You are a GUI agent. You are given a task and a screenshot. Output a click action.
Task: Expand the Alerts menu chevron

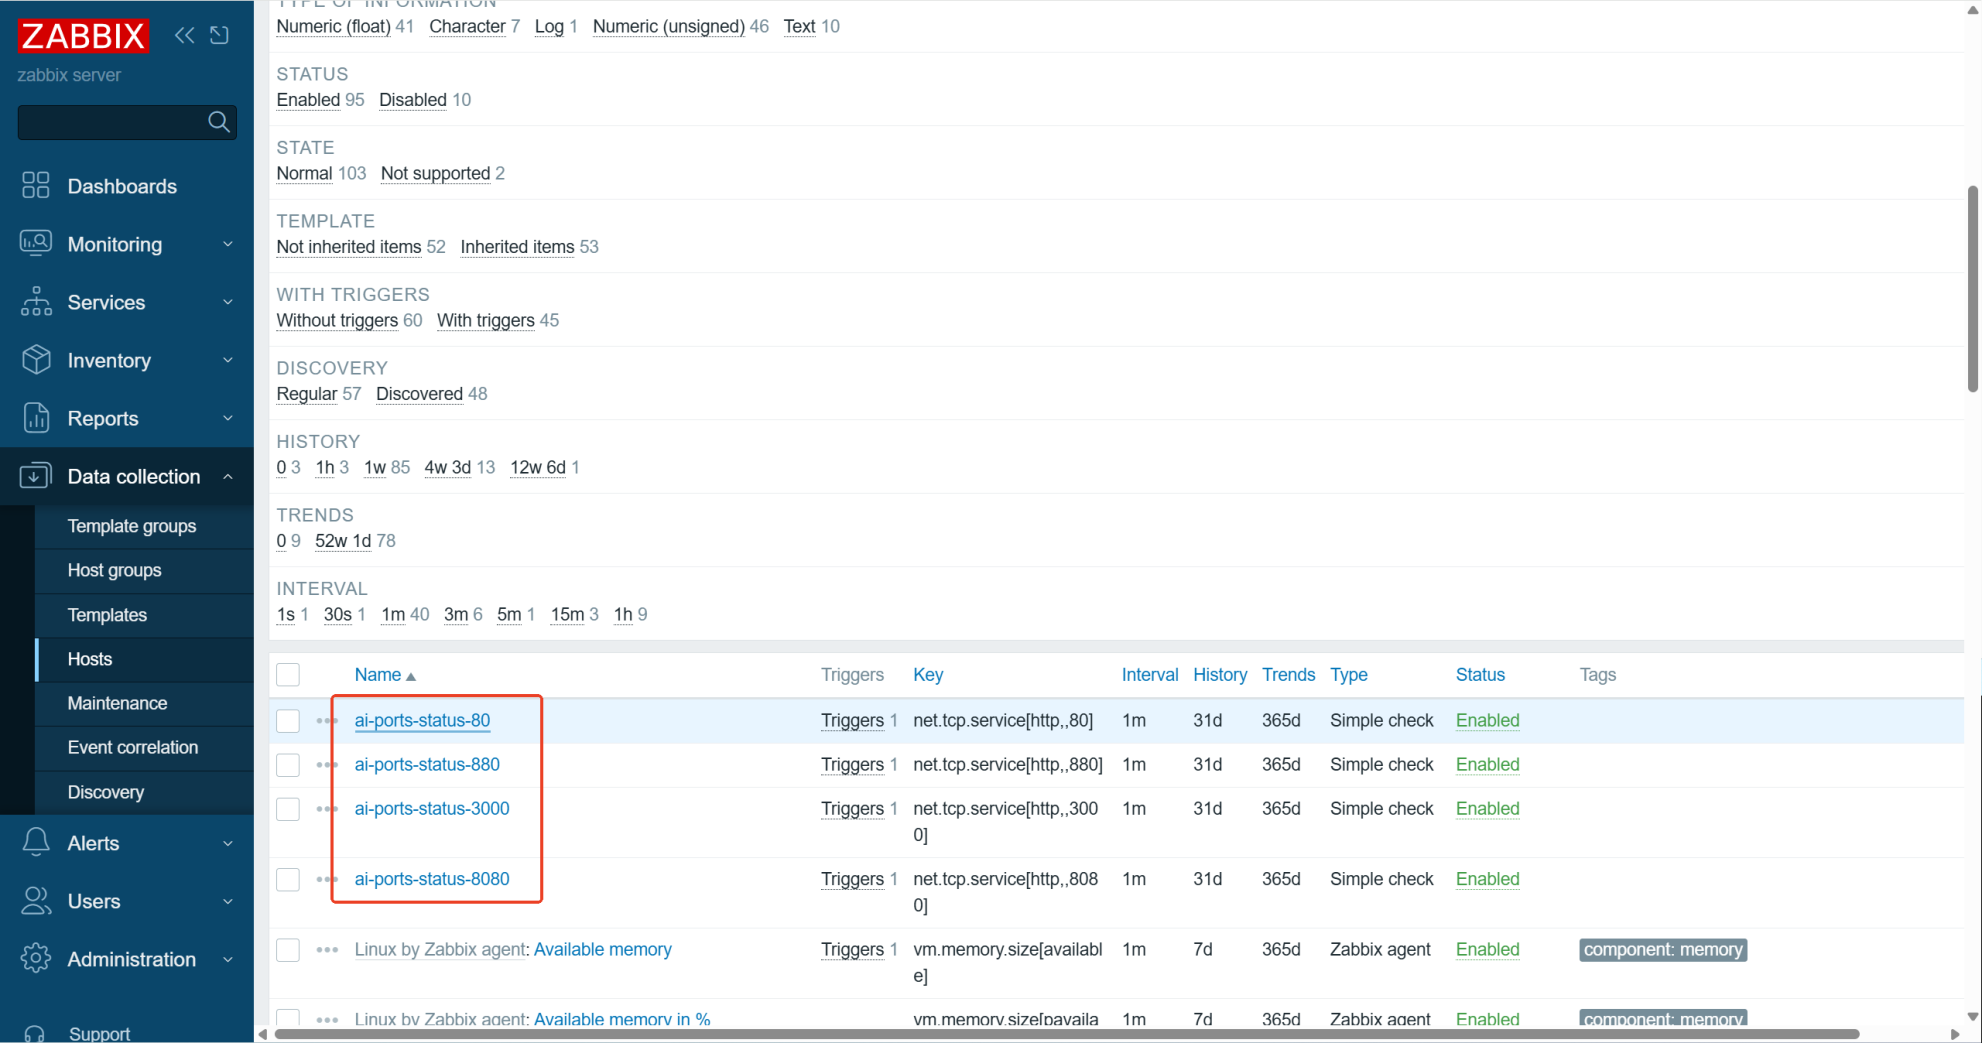[x=228, y=843]
